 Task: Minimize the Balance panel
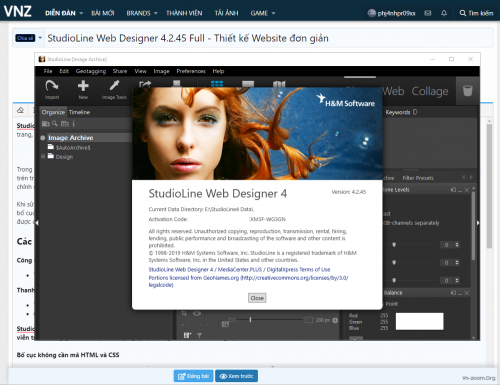point(460,293)
